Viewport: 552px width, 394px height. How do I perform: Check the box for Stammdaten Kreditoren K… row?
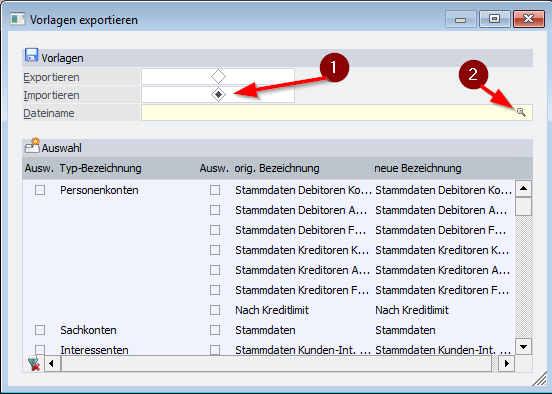215,250
